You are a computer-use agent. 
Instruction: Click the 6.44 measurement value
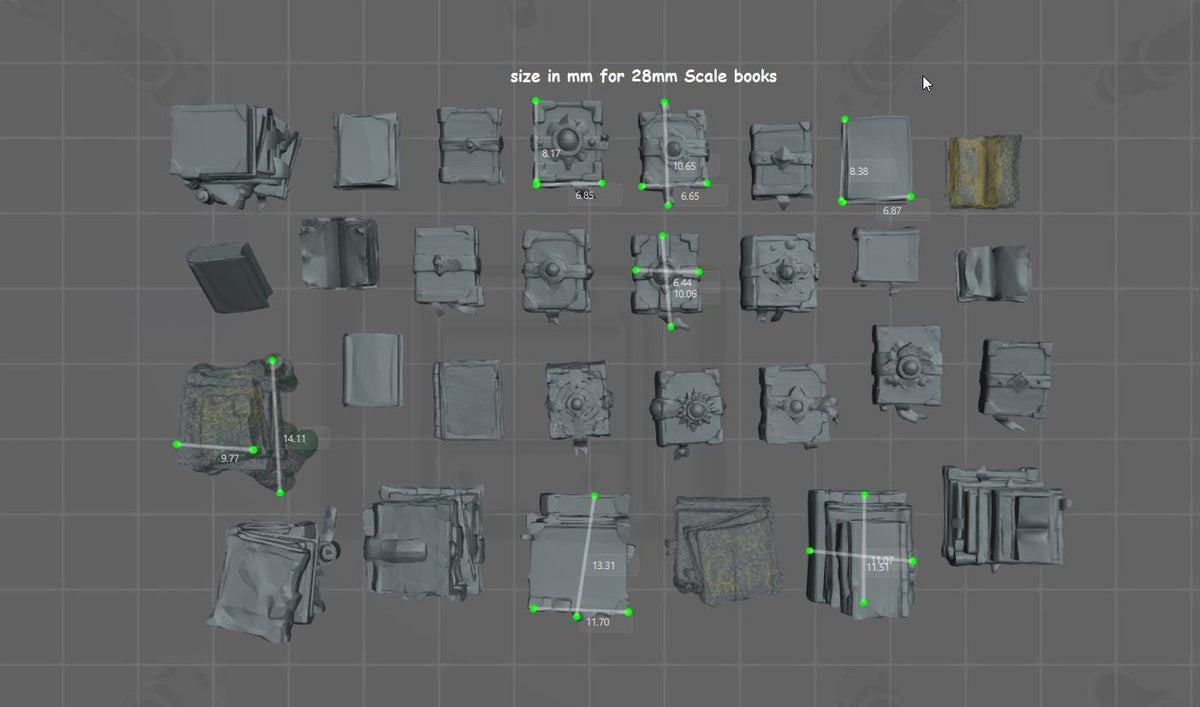[x=683, y=283]
